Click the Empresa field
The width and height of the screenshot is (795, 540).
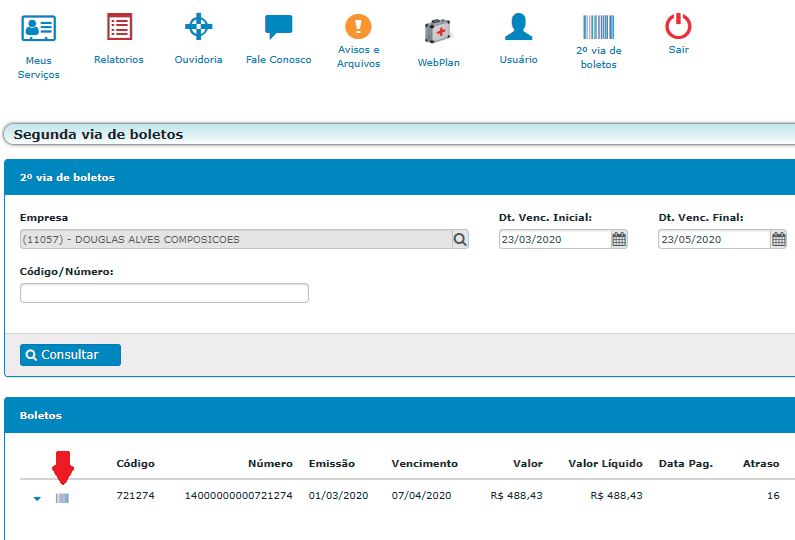236,239
